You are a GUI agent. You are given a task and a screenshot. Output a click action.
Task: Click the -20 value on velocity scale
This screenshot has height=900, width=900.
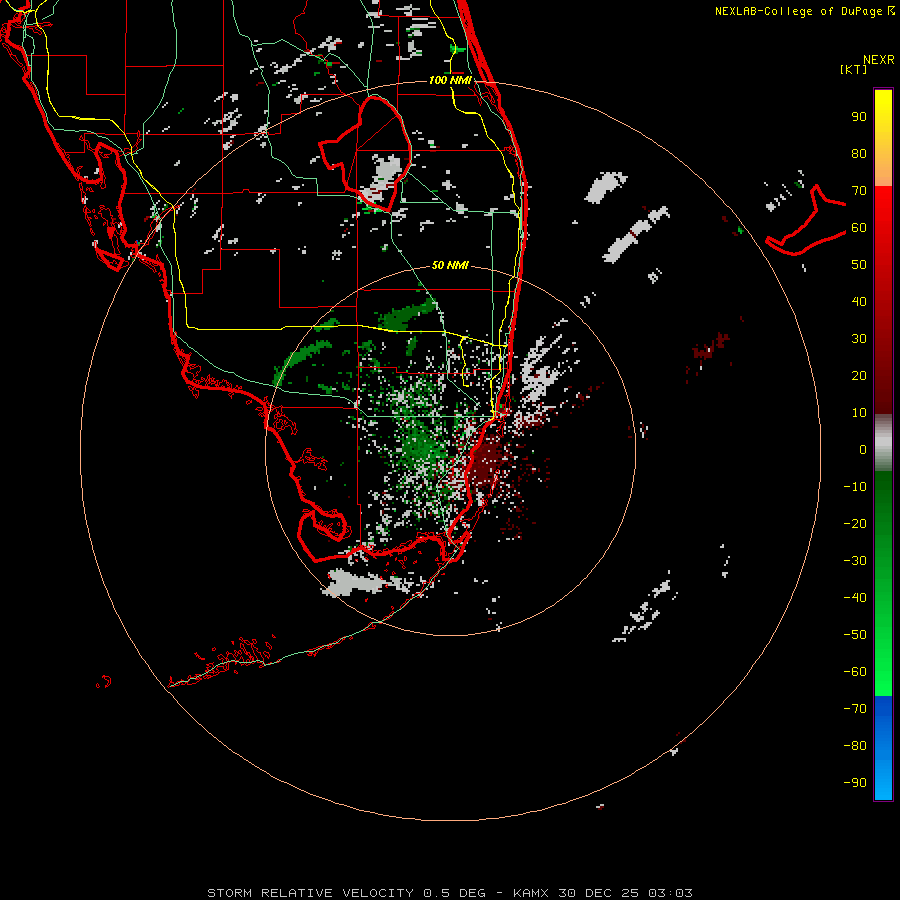855,524
